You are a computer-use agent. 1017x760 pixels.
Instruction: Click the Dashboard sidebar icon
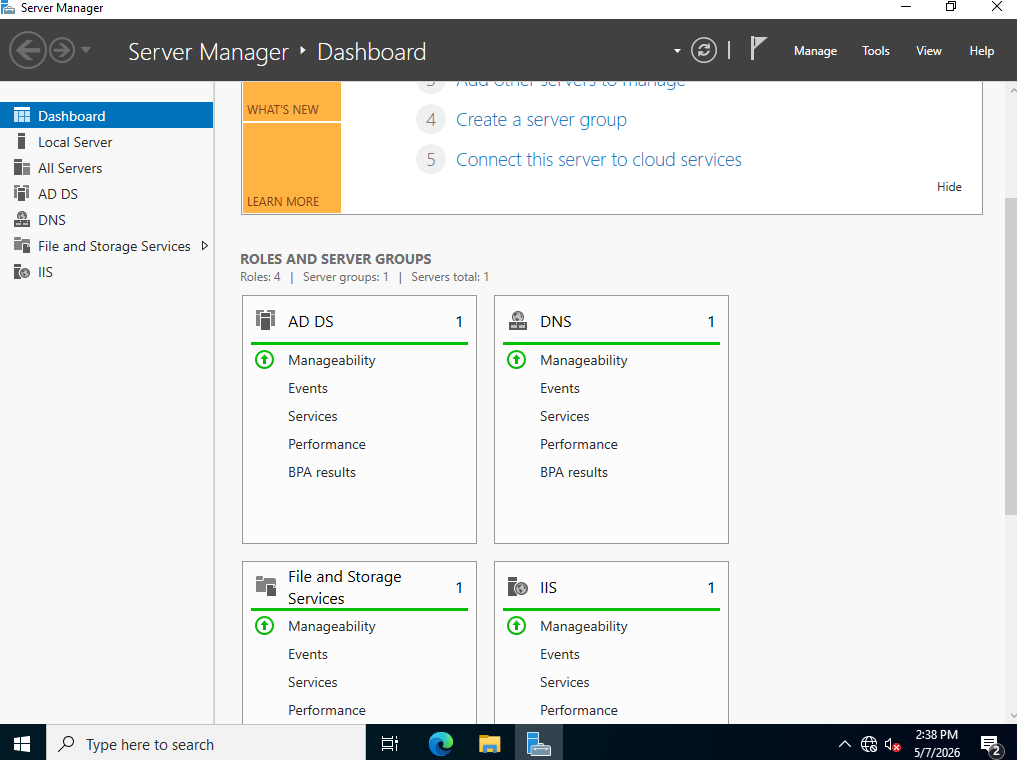click(21, 115)
